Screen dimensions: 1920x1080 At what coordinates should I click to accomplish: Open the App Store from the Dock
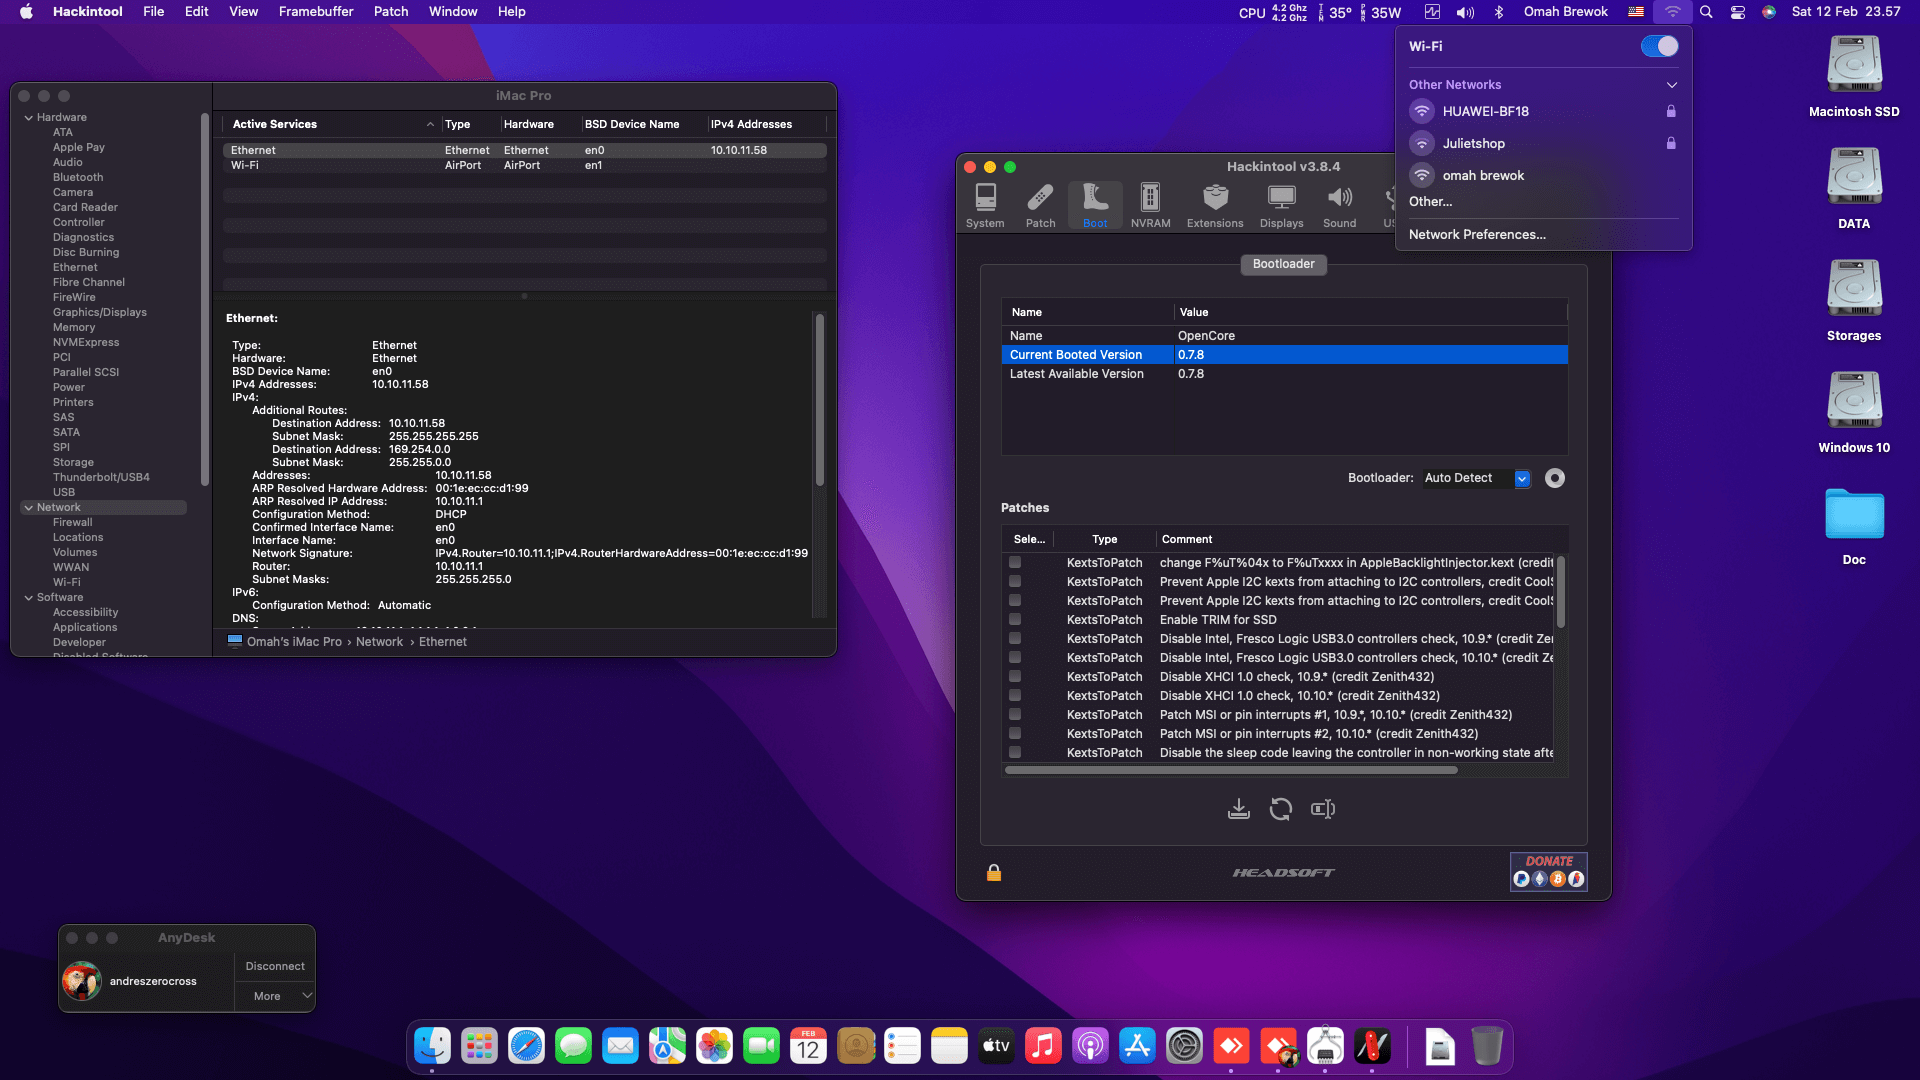pyautogui.click(x=1137, y=1046)
